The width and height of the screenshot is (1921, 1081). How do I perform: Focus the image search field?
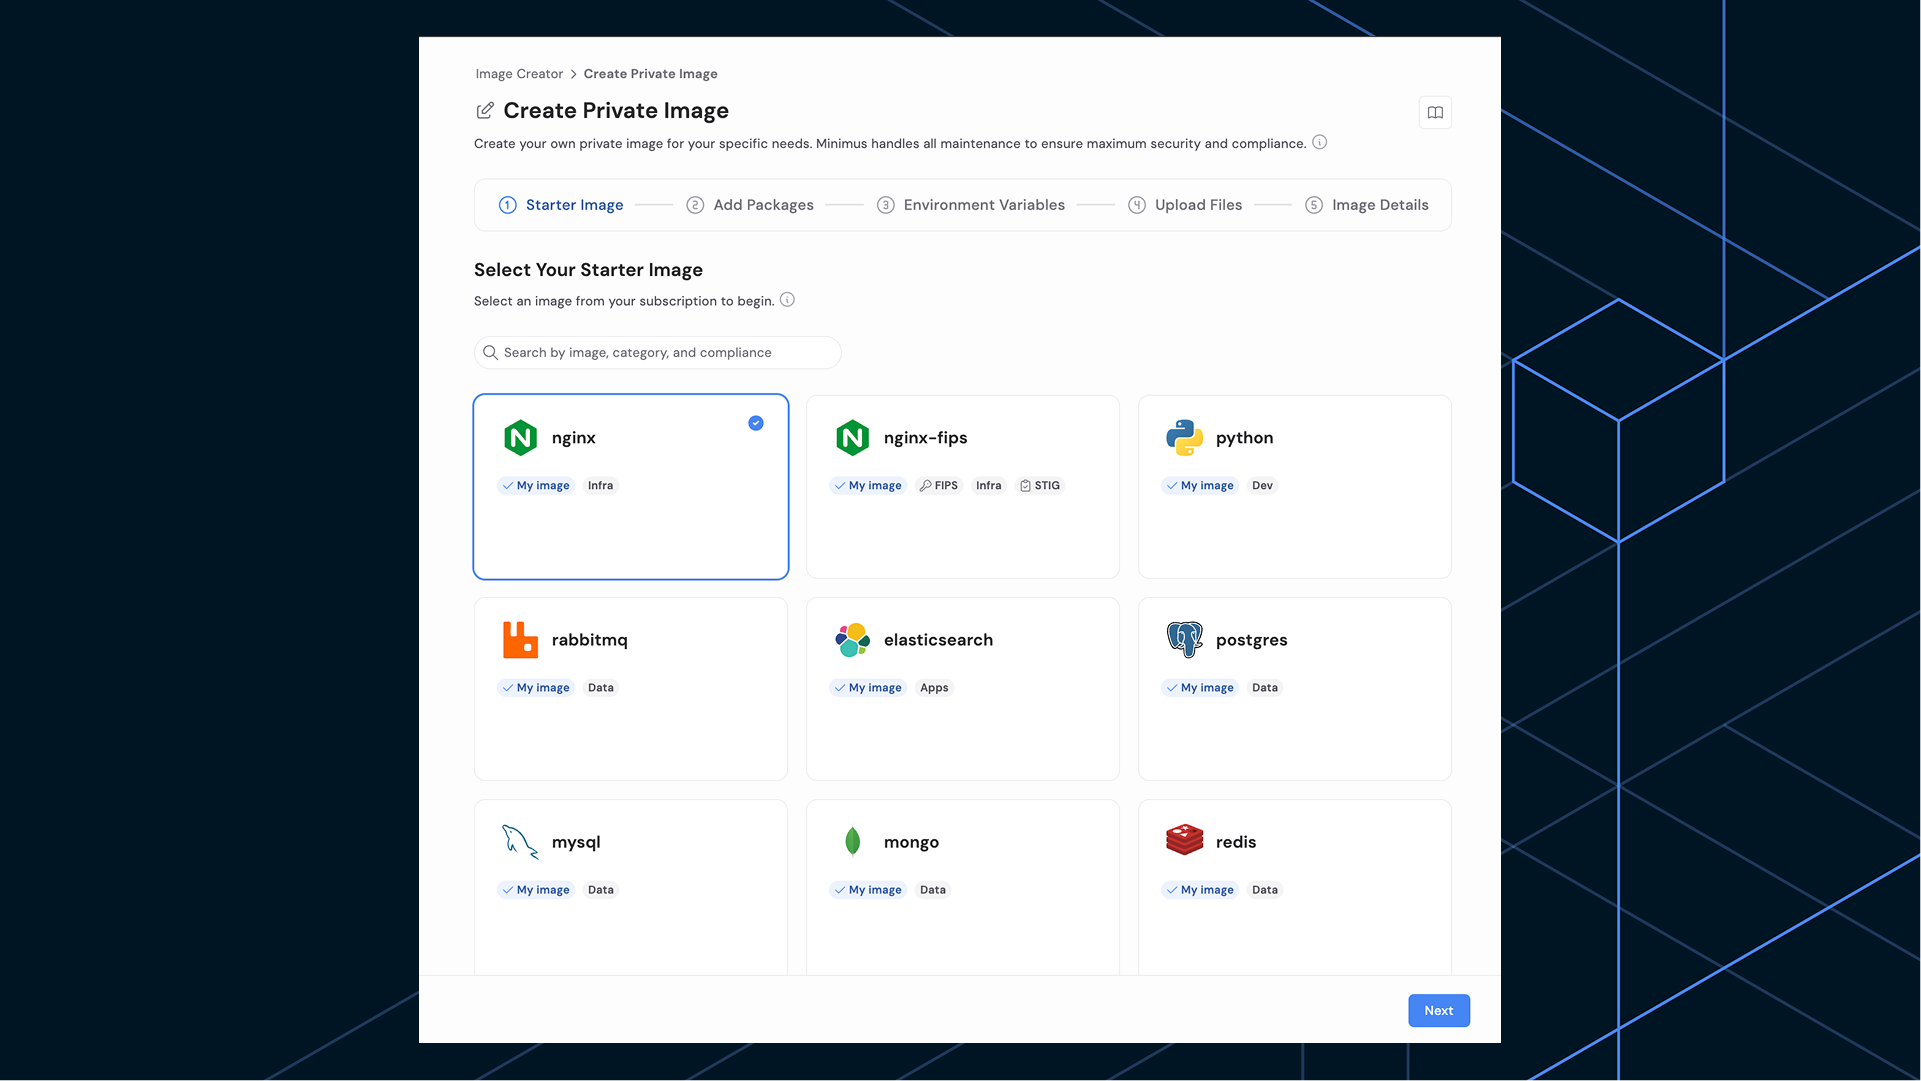[658, 353]
